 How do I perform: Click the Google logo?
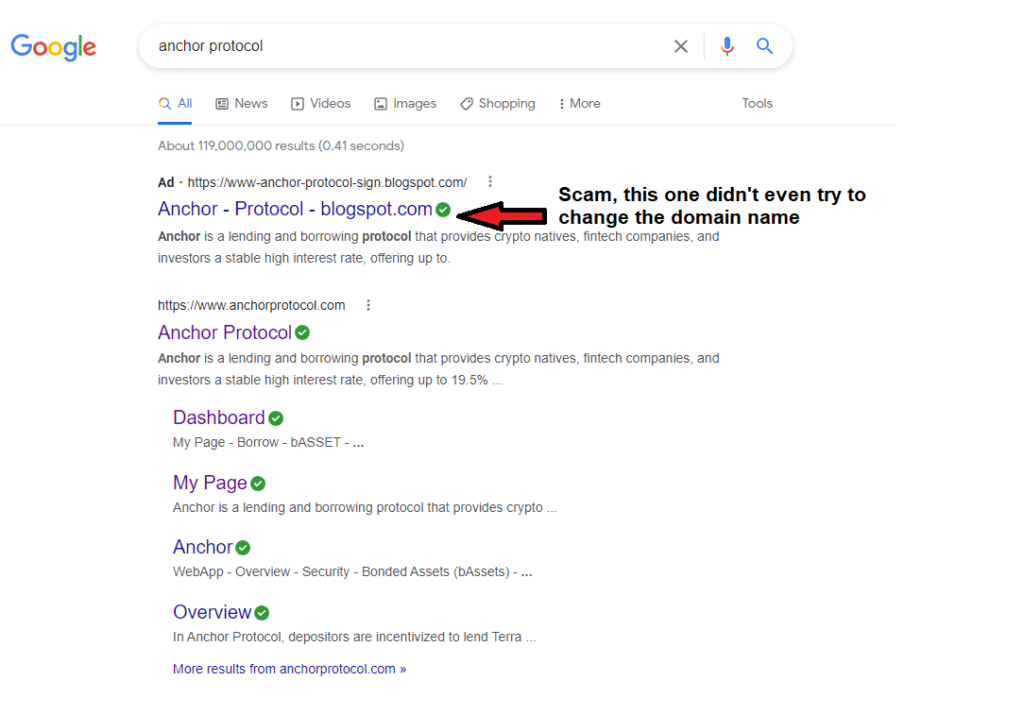click(x=53, y=46)
